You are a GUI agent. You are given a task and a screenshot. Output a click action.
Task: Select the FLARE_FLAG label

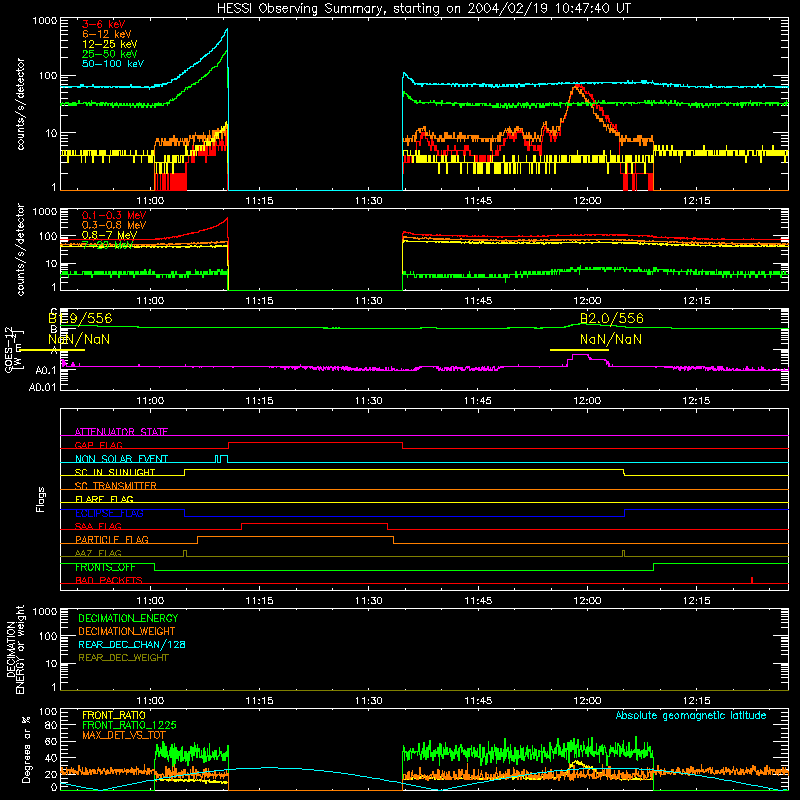pos(104,499)
